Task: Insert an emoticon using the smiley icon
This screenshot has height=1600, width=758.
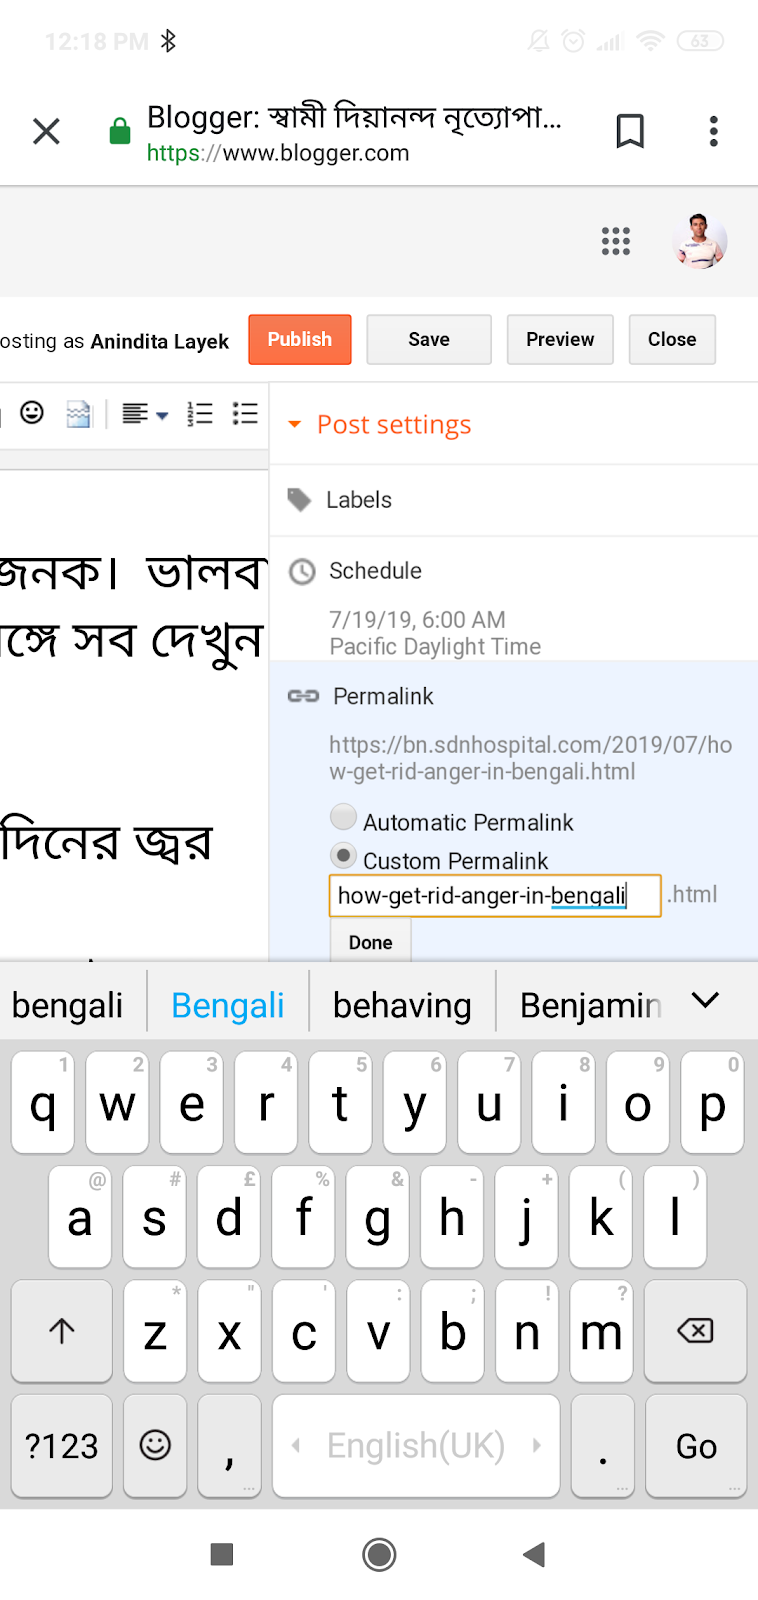Action: point(32,413)
